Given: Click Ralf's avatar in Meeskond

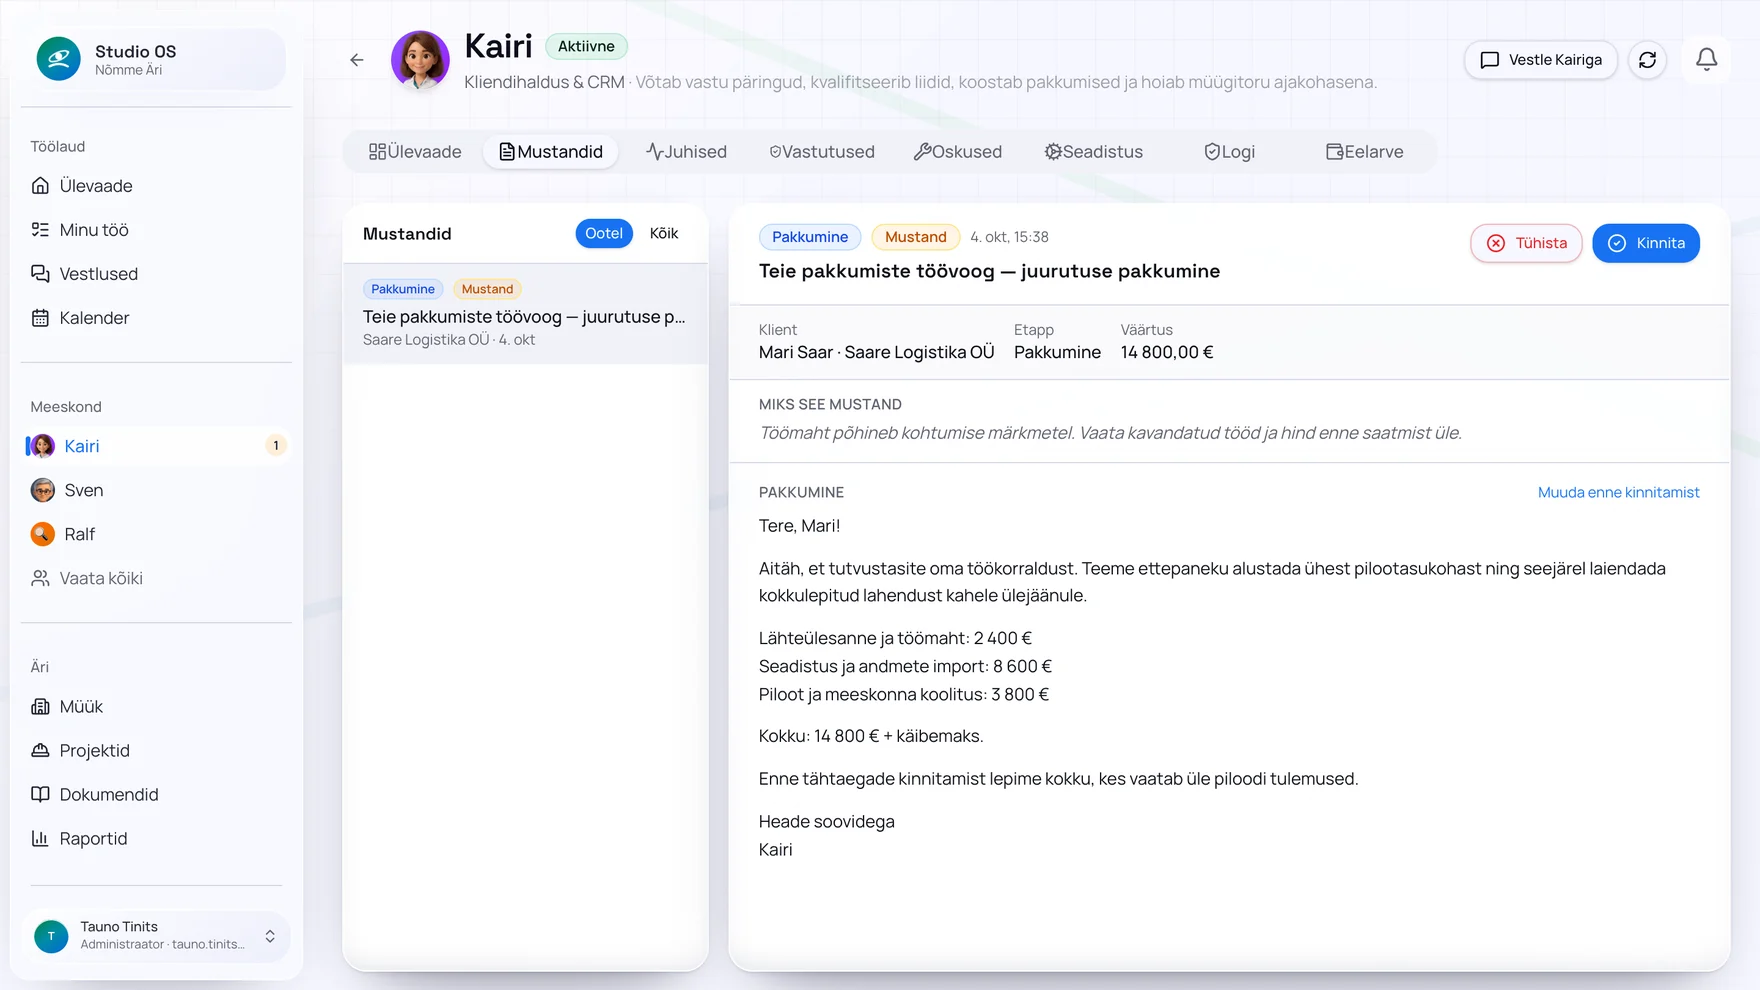Looking at the screenshot, I should click(x=43, y=534).
